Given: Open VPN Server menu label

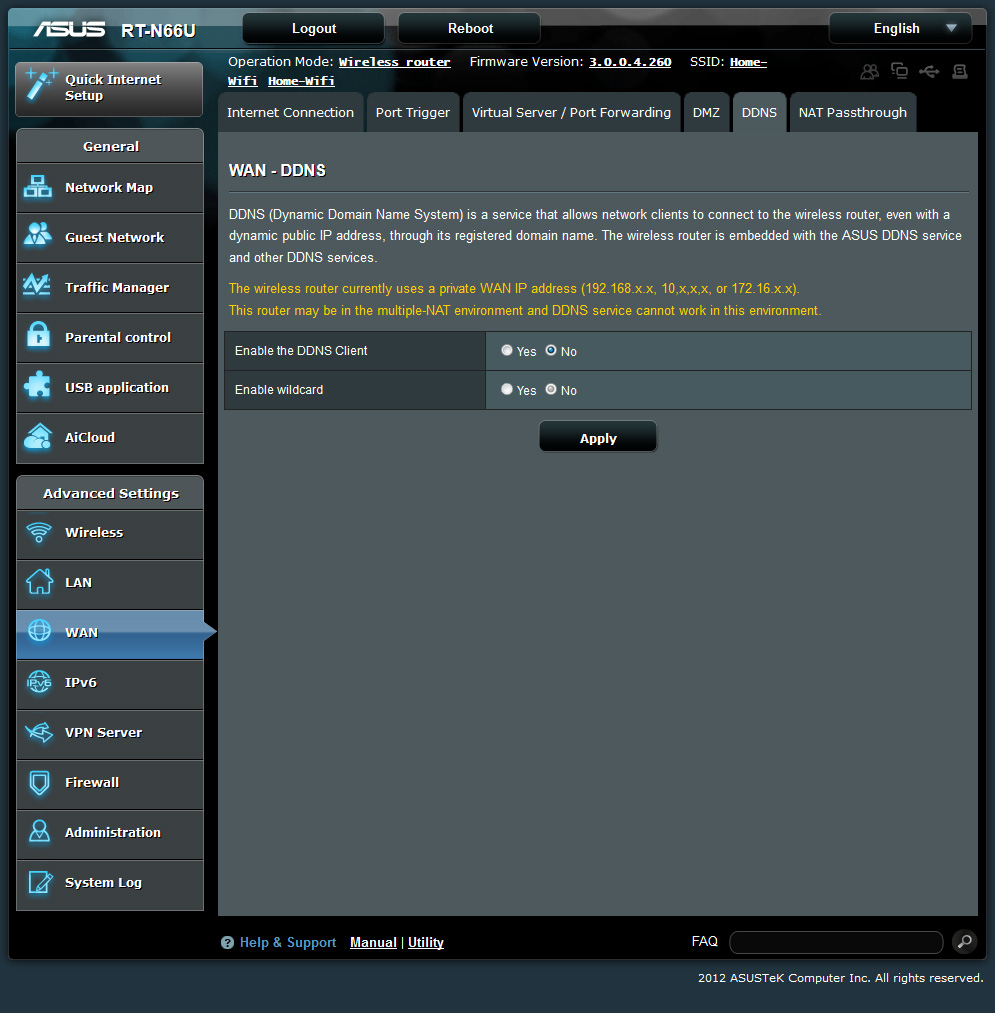Looking at the screenshot, I should click(103, 733).
